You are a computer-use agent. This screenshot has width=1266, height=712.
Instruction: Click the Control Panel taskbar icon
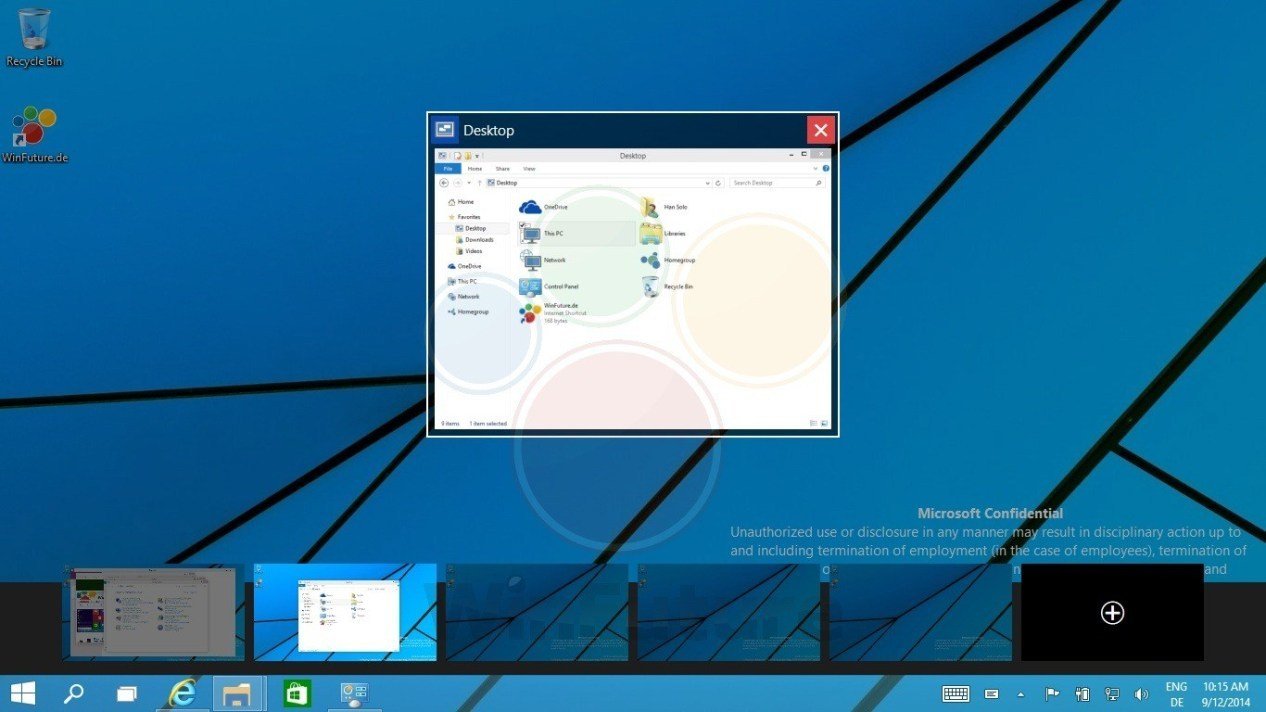(x=353, y=693)
